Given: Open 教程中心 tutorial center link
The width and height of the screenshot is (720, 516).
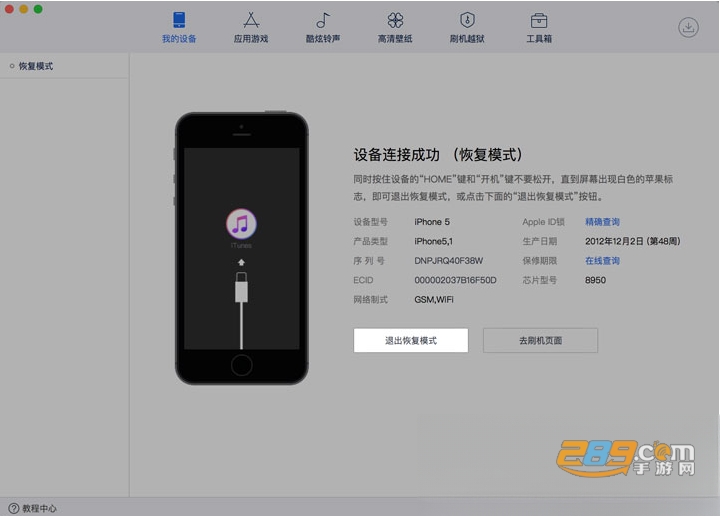Looking at the screenshot, I should pos(39,508).
